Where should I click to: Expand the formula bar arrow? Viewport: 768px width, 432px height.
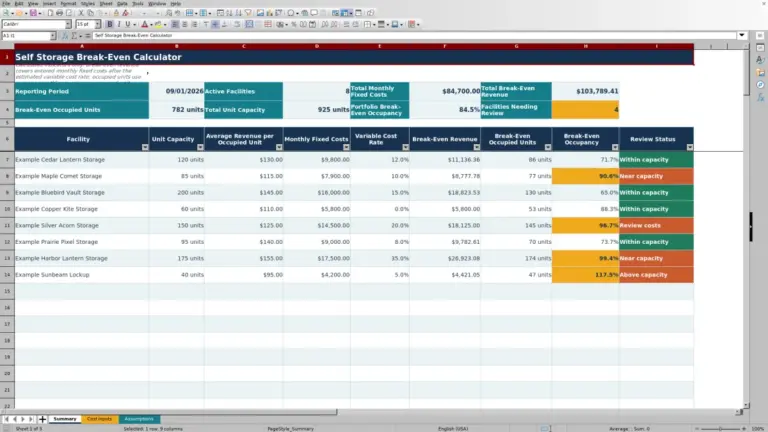coord(742,35)
